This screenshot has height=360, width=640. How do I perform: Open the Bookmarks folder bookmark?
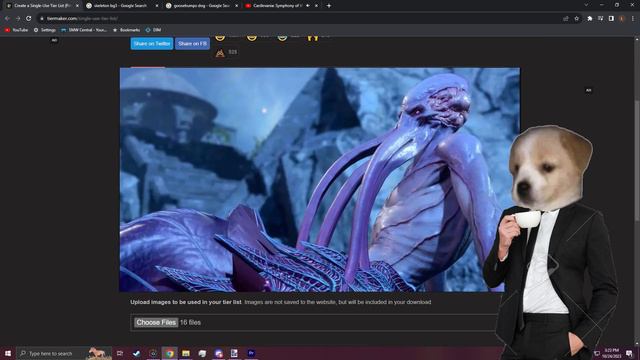point(126,30)
